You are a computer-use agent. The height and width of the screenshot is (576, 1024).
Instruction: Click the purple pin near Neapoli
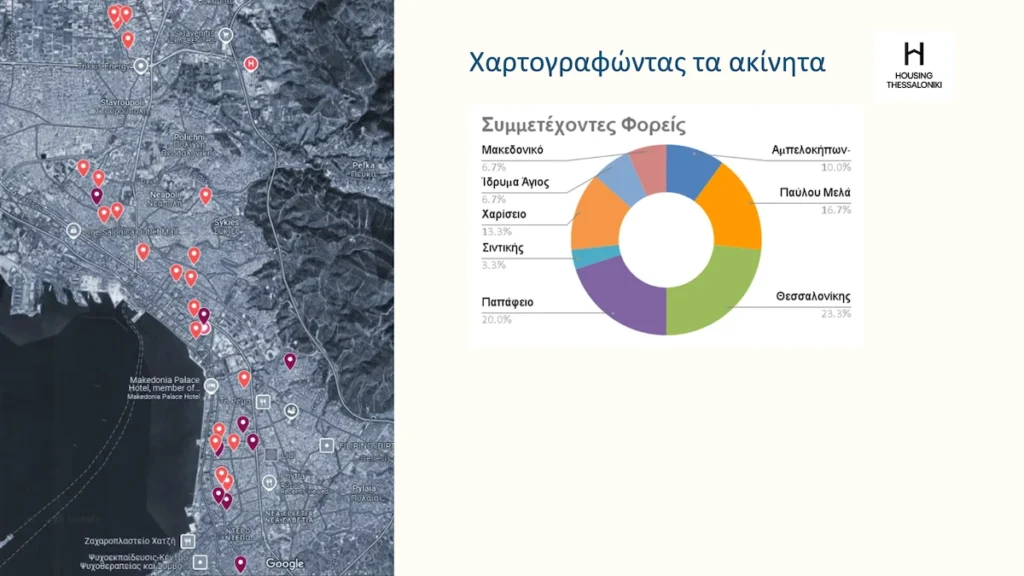pyautogui.click(x=97, y=195)
